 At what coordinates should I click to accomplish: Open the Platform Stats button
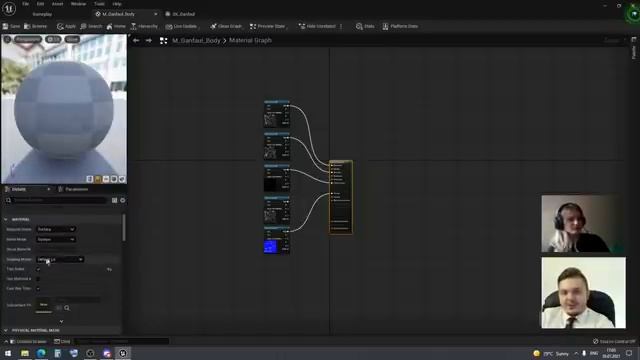point(400,26)
